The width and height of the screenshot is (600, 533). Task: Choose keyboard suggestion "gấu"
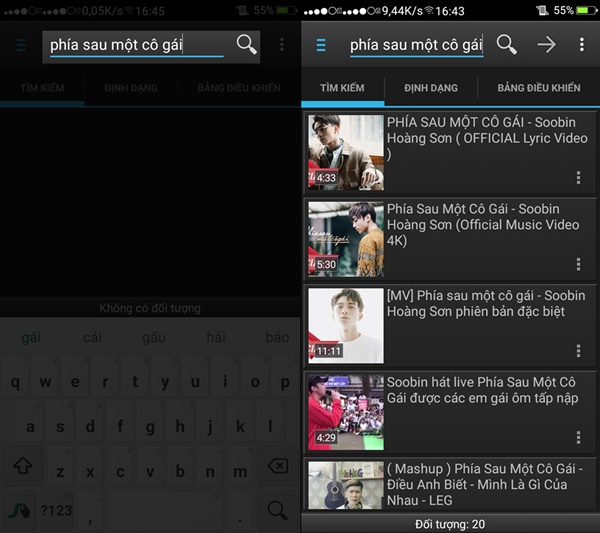tap(154, 337)
